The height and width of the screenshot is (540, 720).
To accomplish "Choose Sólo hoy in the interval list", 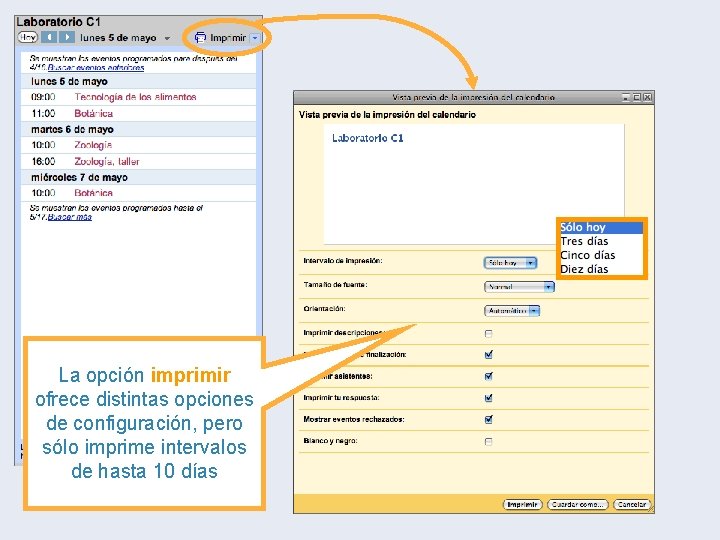I will [x=601, y=227].
